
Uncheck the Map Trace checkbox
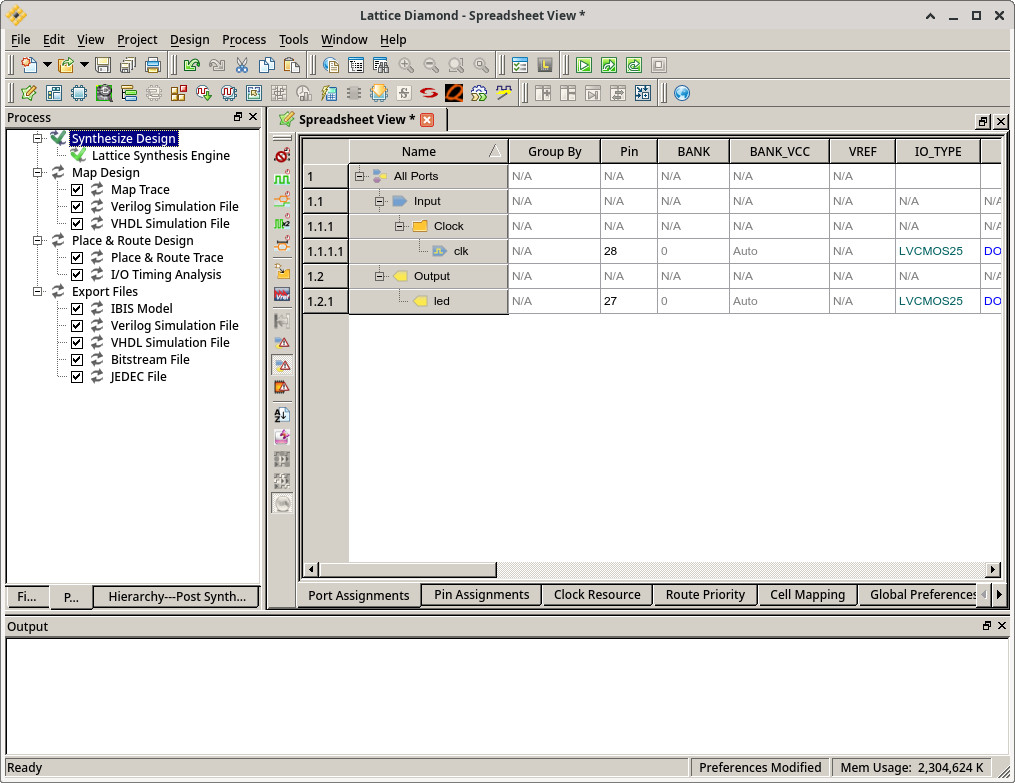[x=77, y=190]
